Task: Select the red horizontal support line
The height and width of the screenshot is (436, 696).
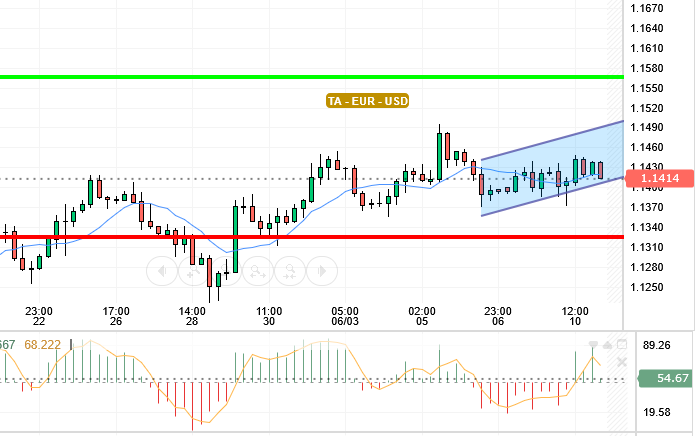Action: point(312,237)
